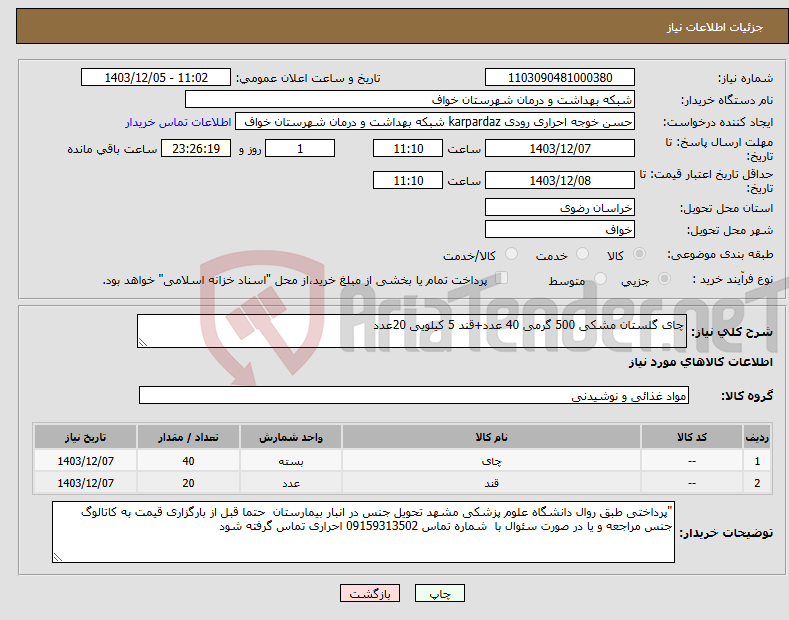This screenshot has width=789, height=620.
Task: Click the توضیحات خریدار text area
Action: tap(363, 532)
